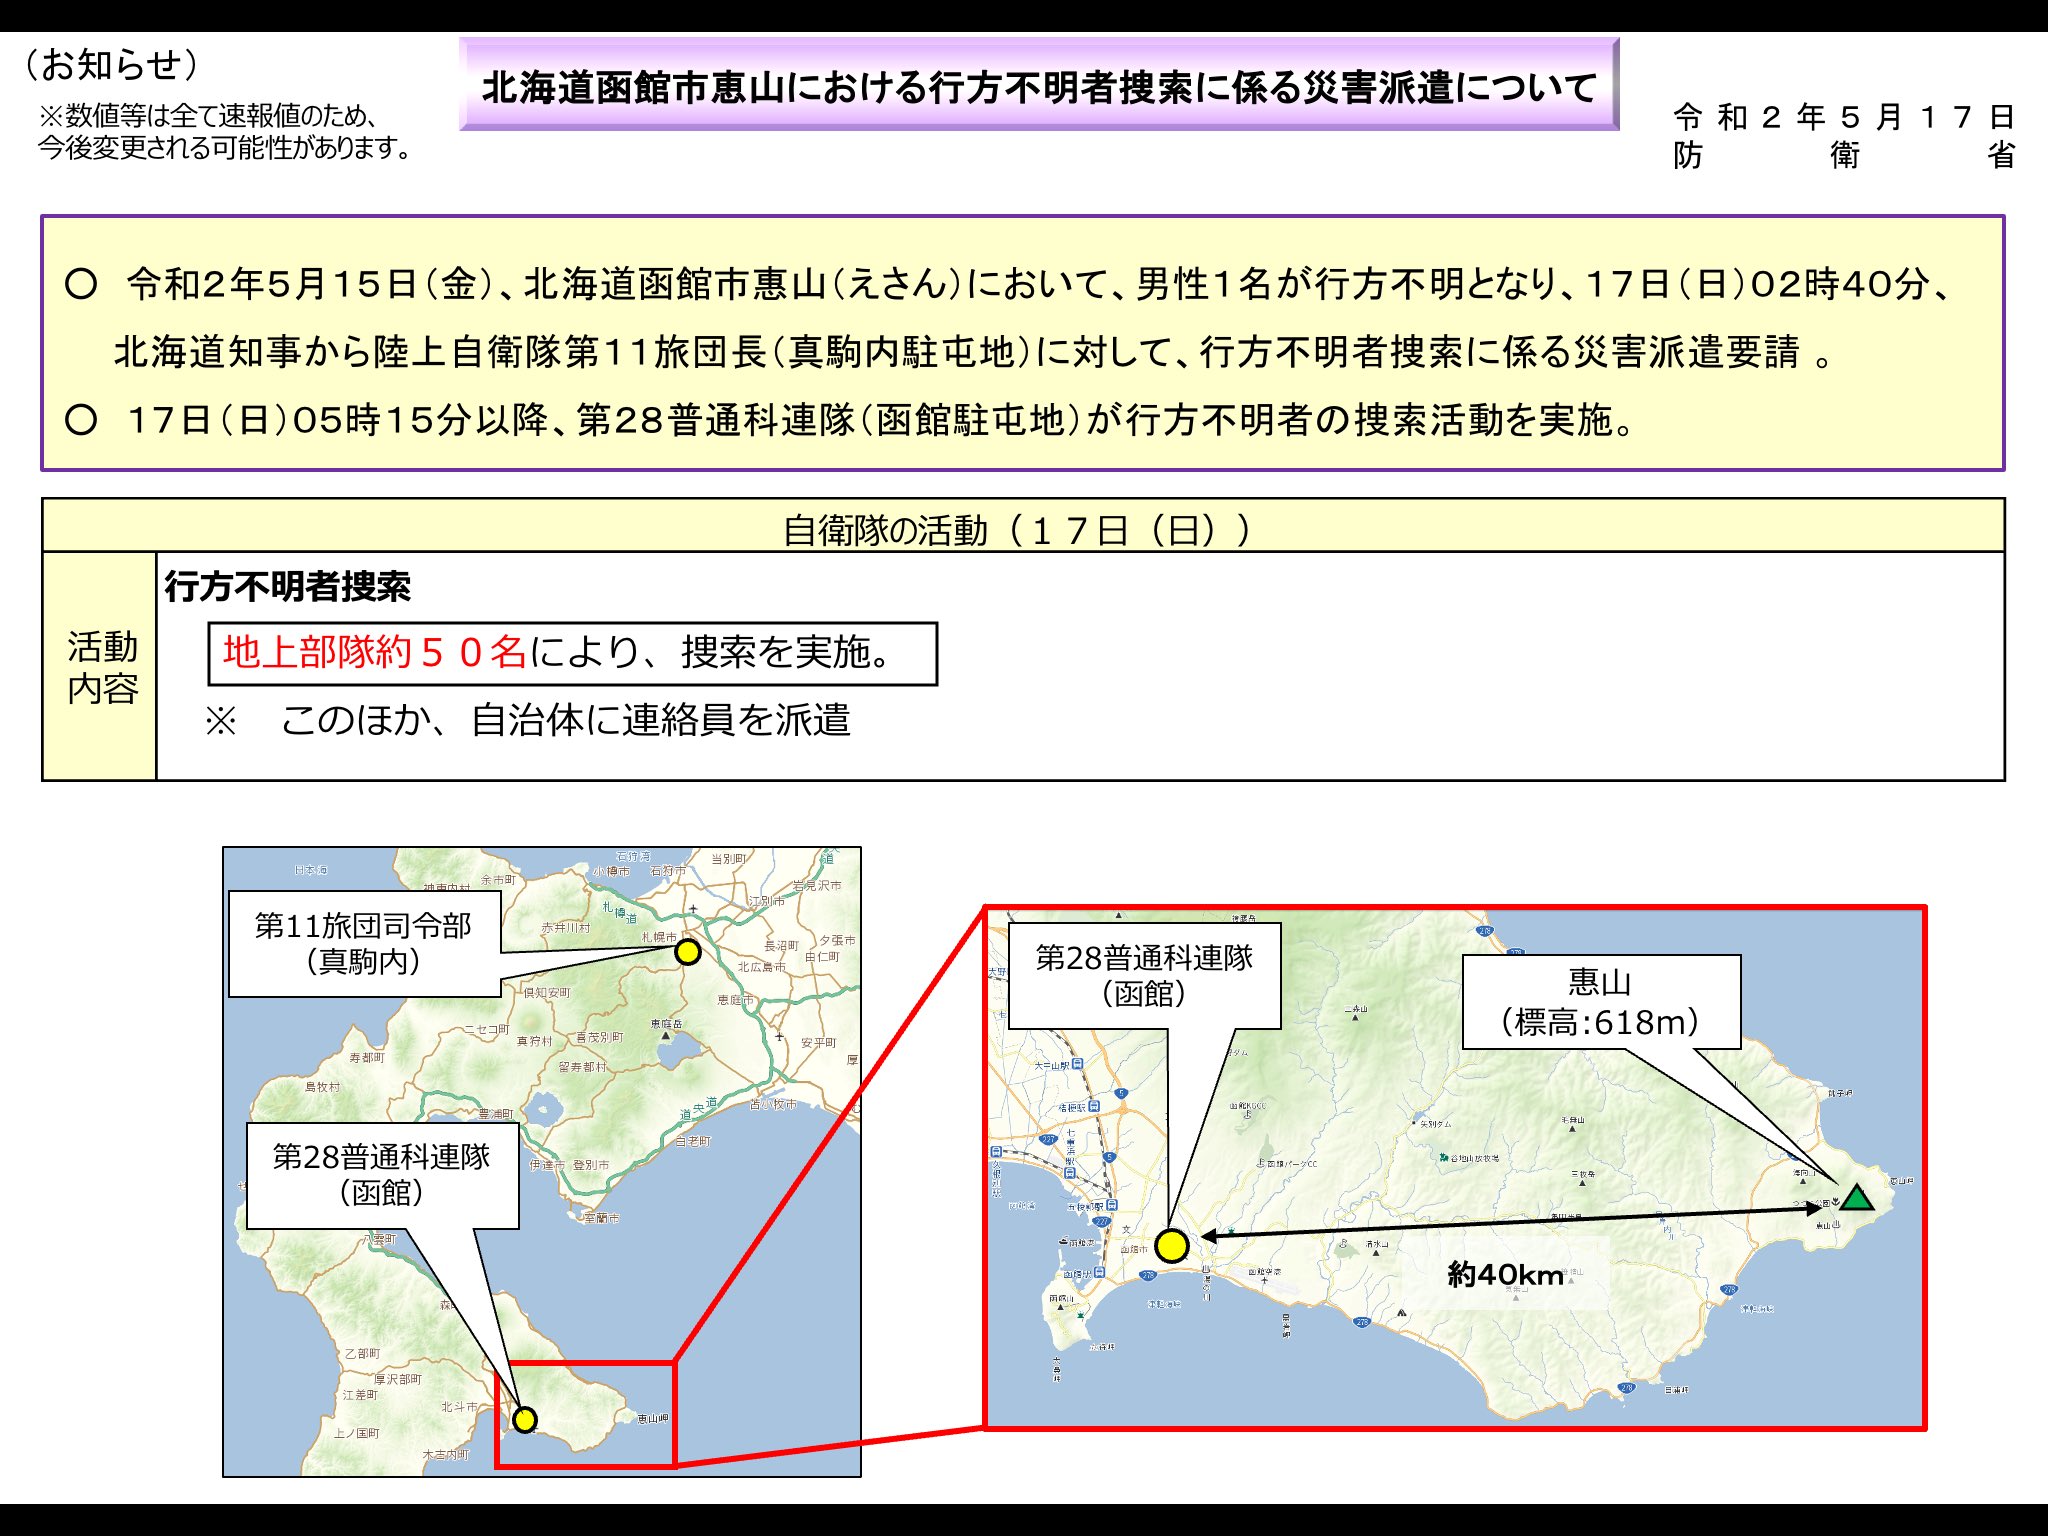Click the 行方不明者捜索 bold heading

[288, 587]
